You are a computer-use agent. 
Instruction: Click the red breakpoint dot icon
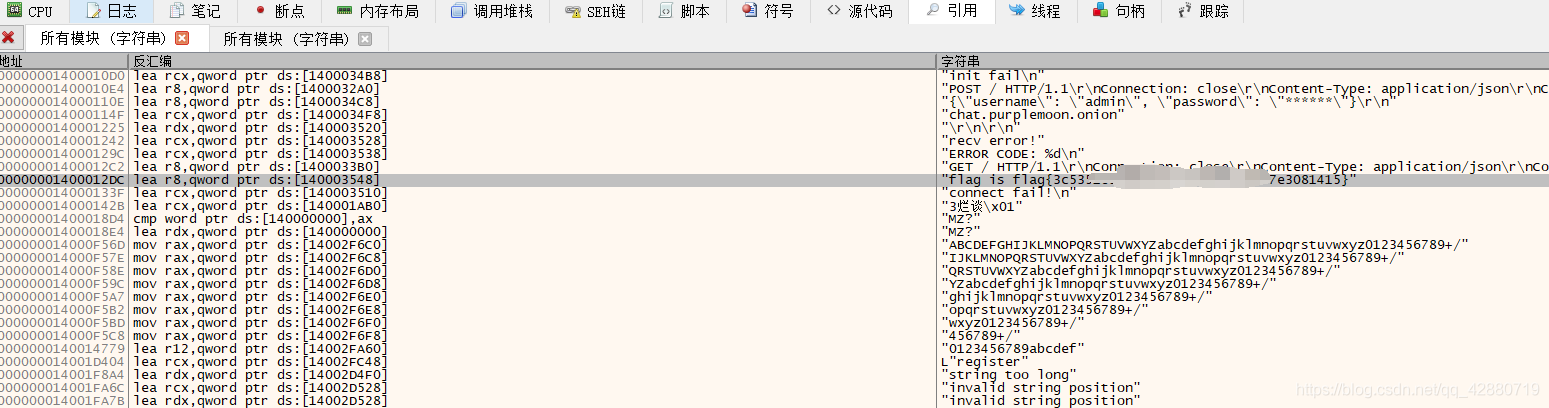[x=261, y=11]
